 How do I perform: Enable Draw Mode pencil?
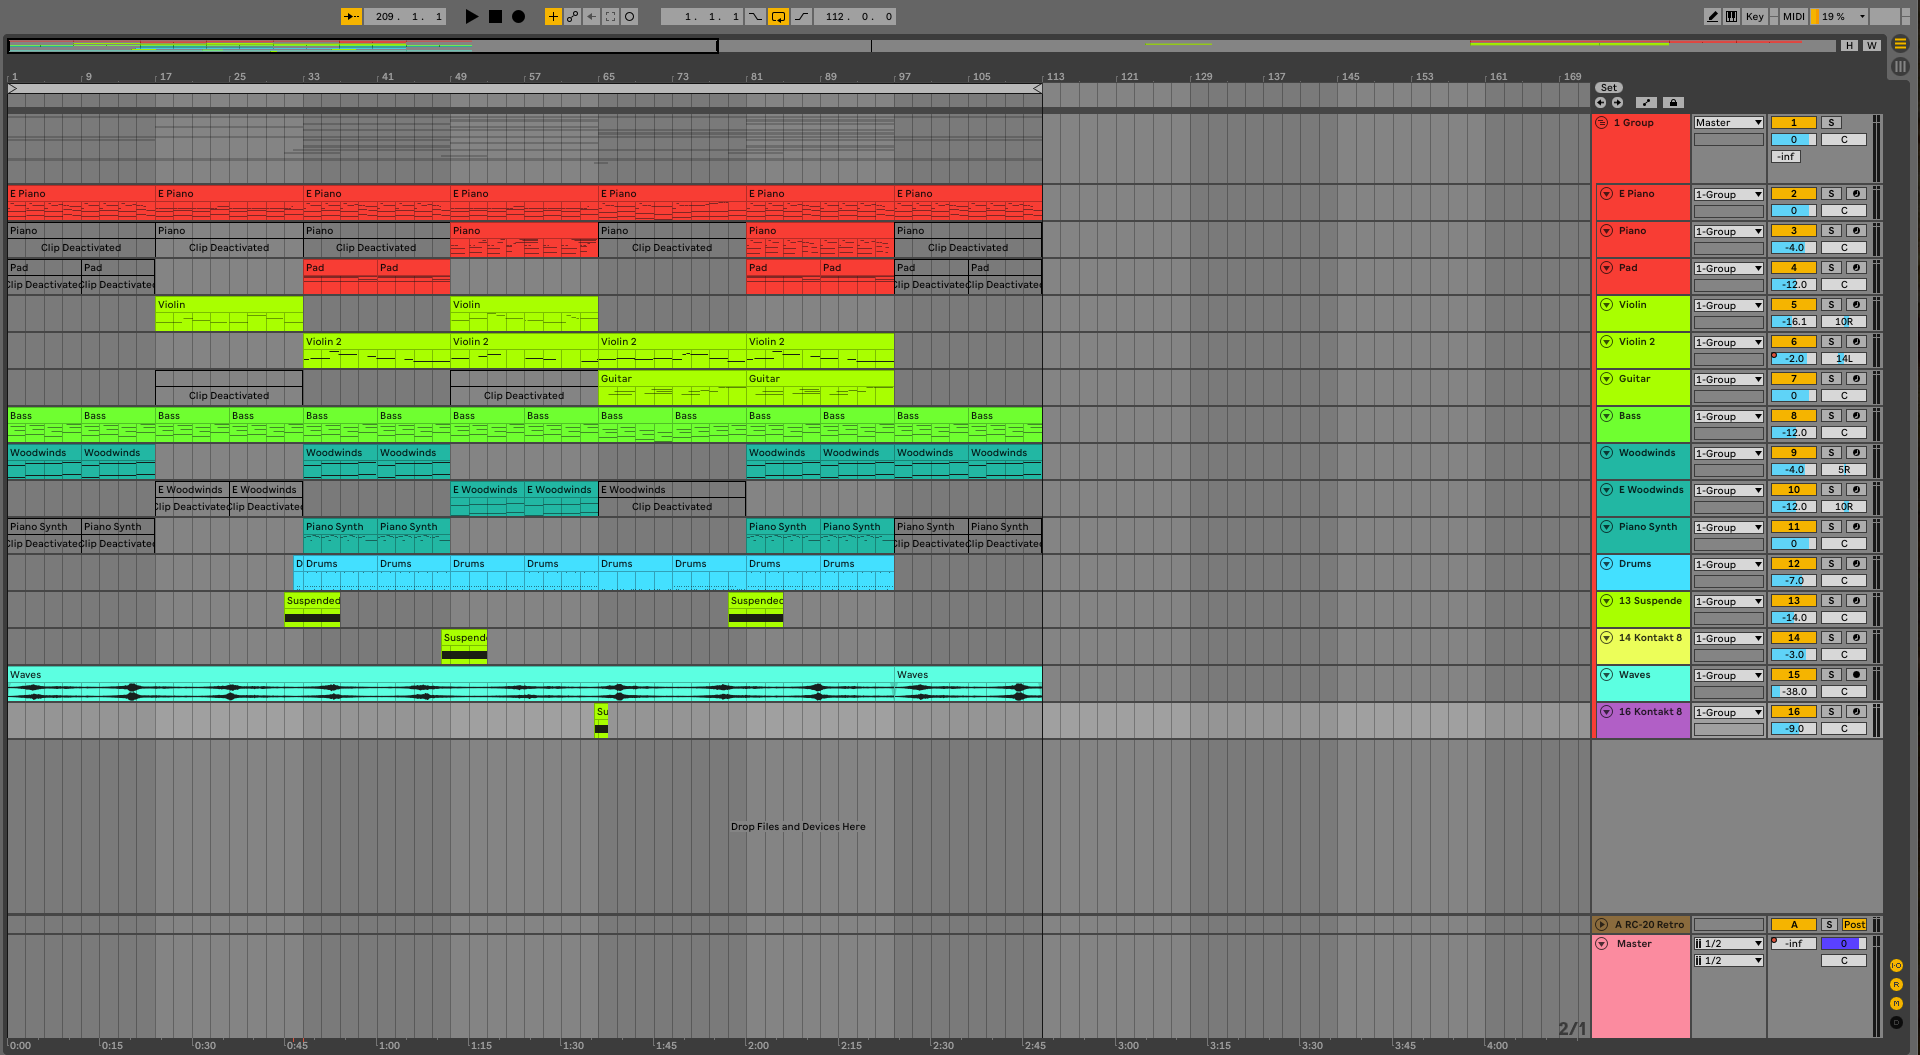[1713, 17]
